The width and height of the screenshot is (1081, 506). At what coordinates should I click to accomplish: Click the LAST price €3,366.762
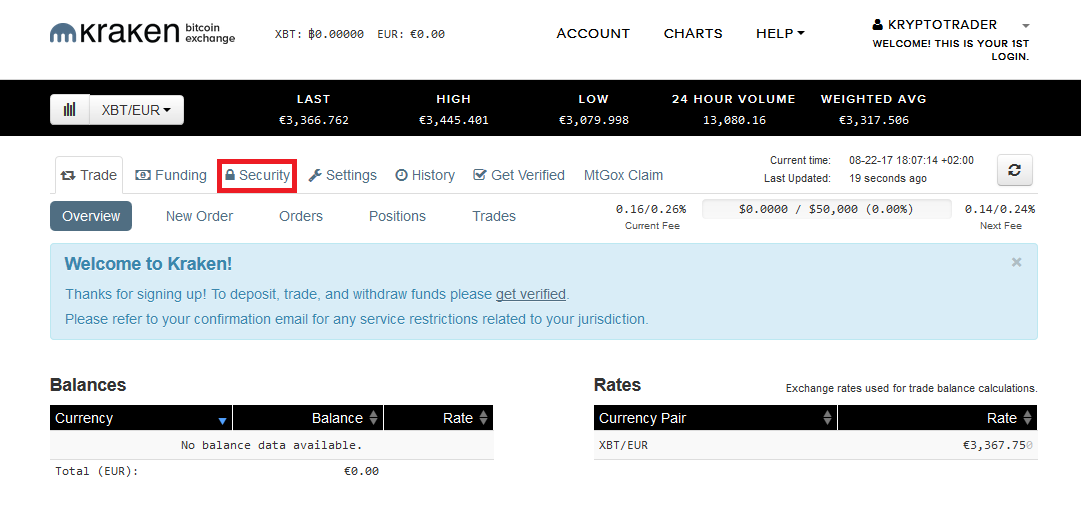click(314, 120)
